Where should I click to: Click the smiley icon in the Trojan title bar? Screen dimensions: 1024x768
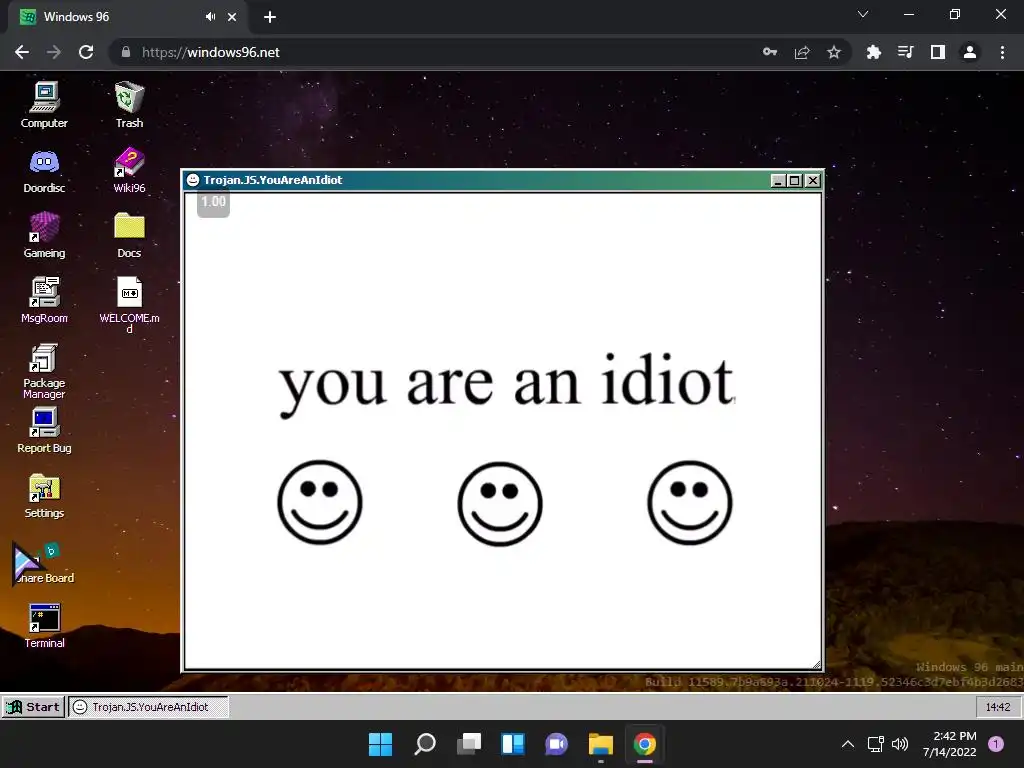(x=193, y=180)
